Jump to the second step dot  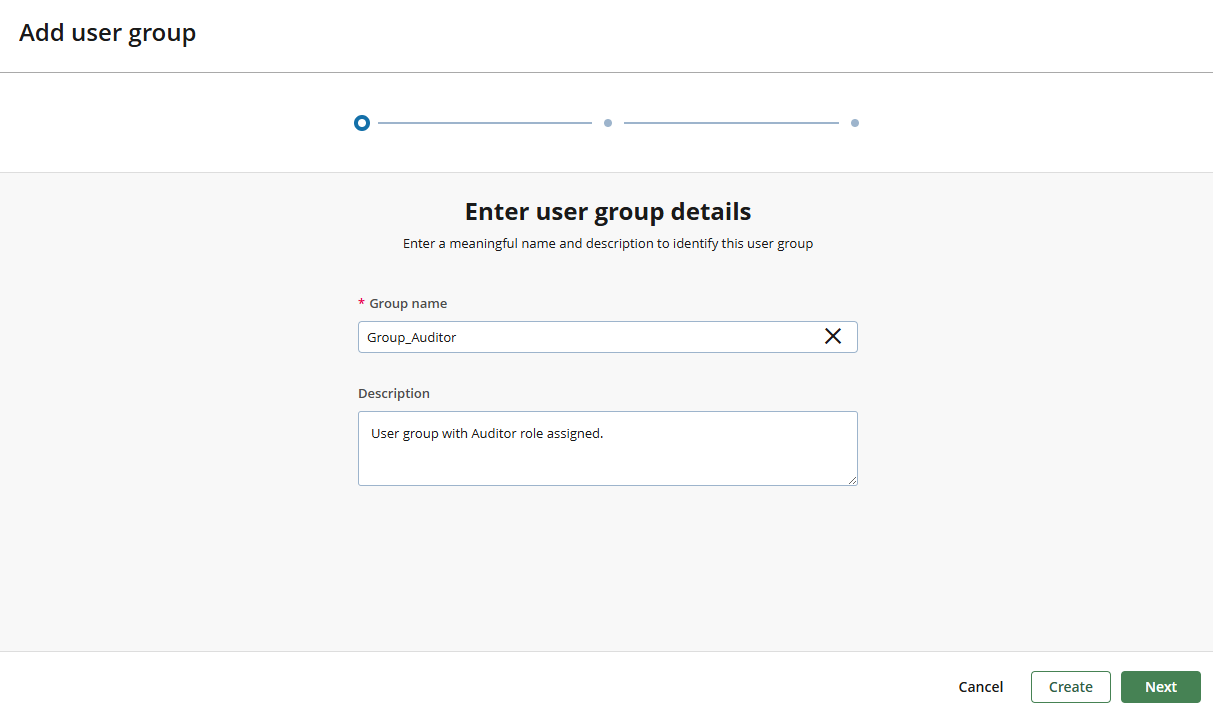[x=608, y=122]
